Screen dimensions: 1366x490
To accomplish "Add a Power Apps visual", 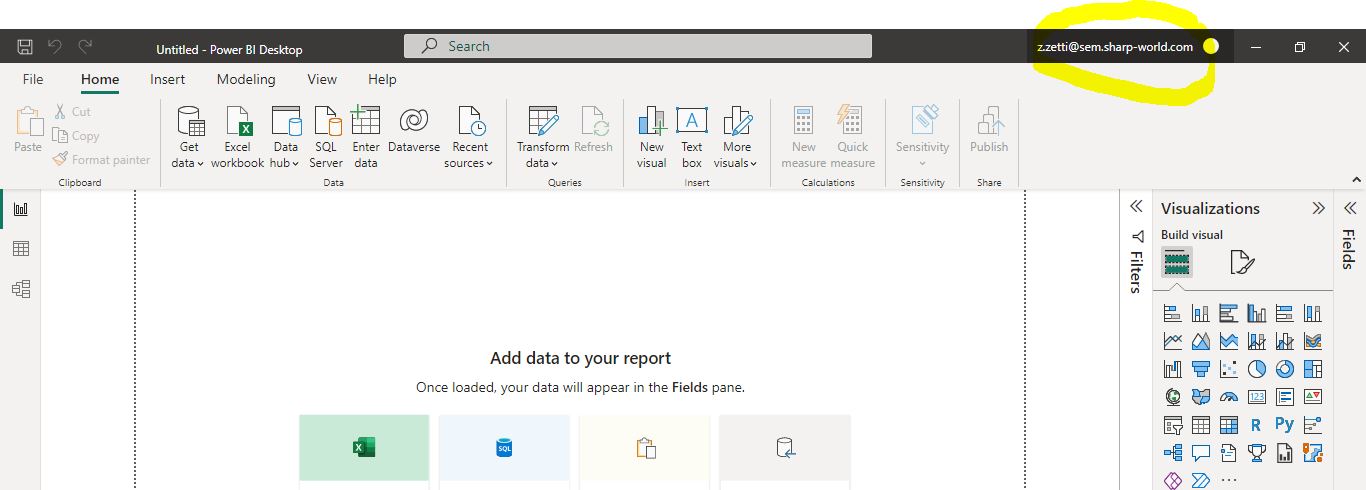I will click(1173, 481).
